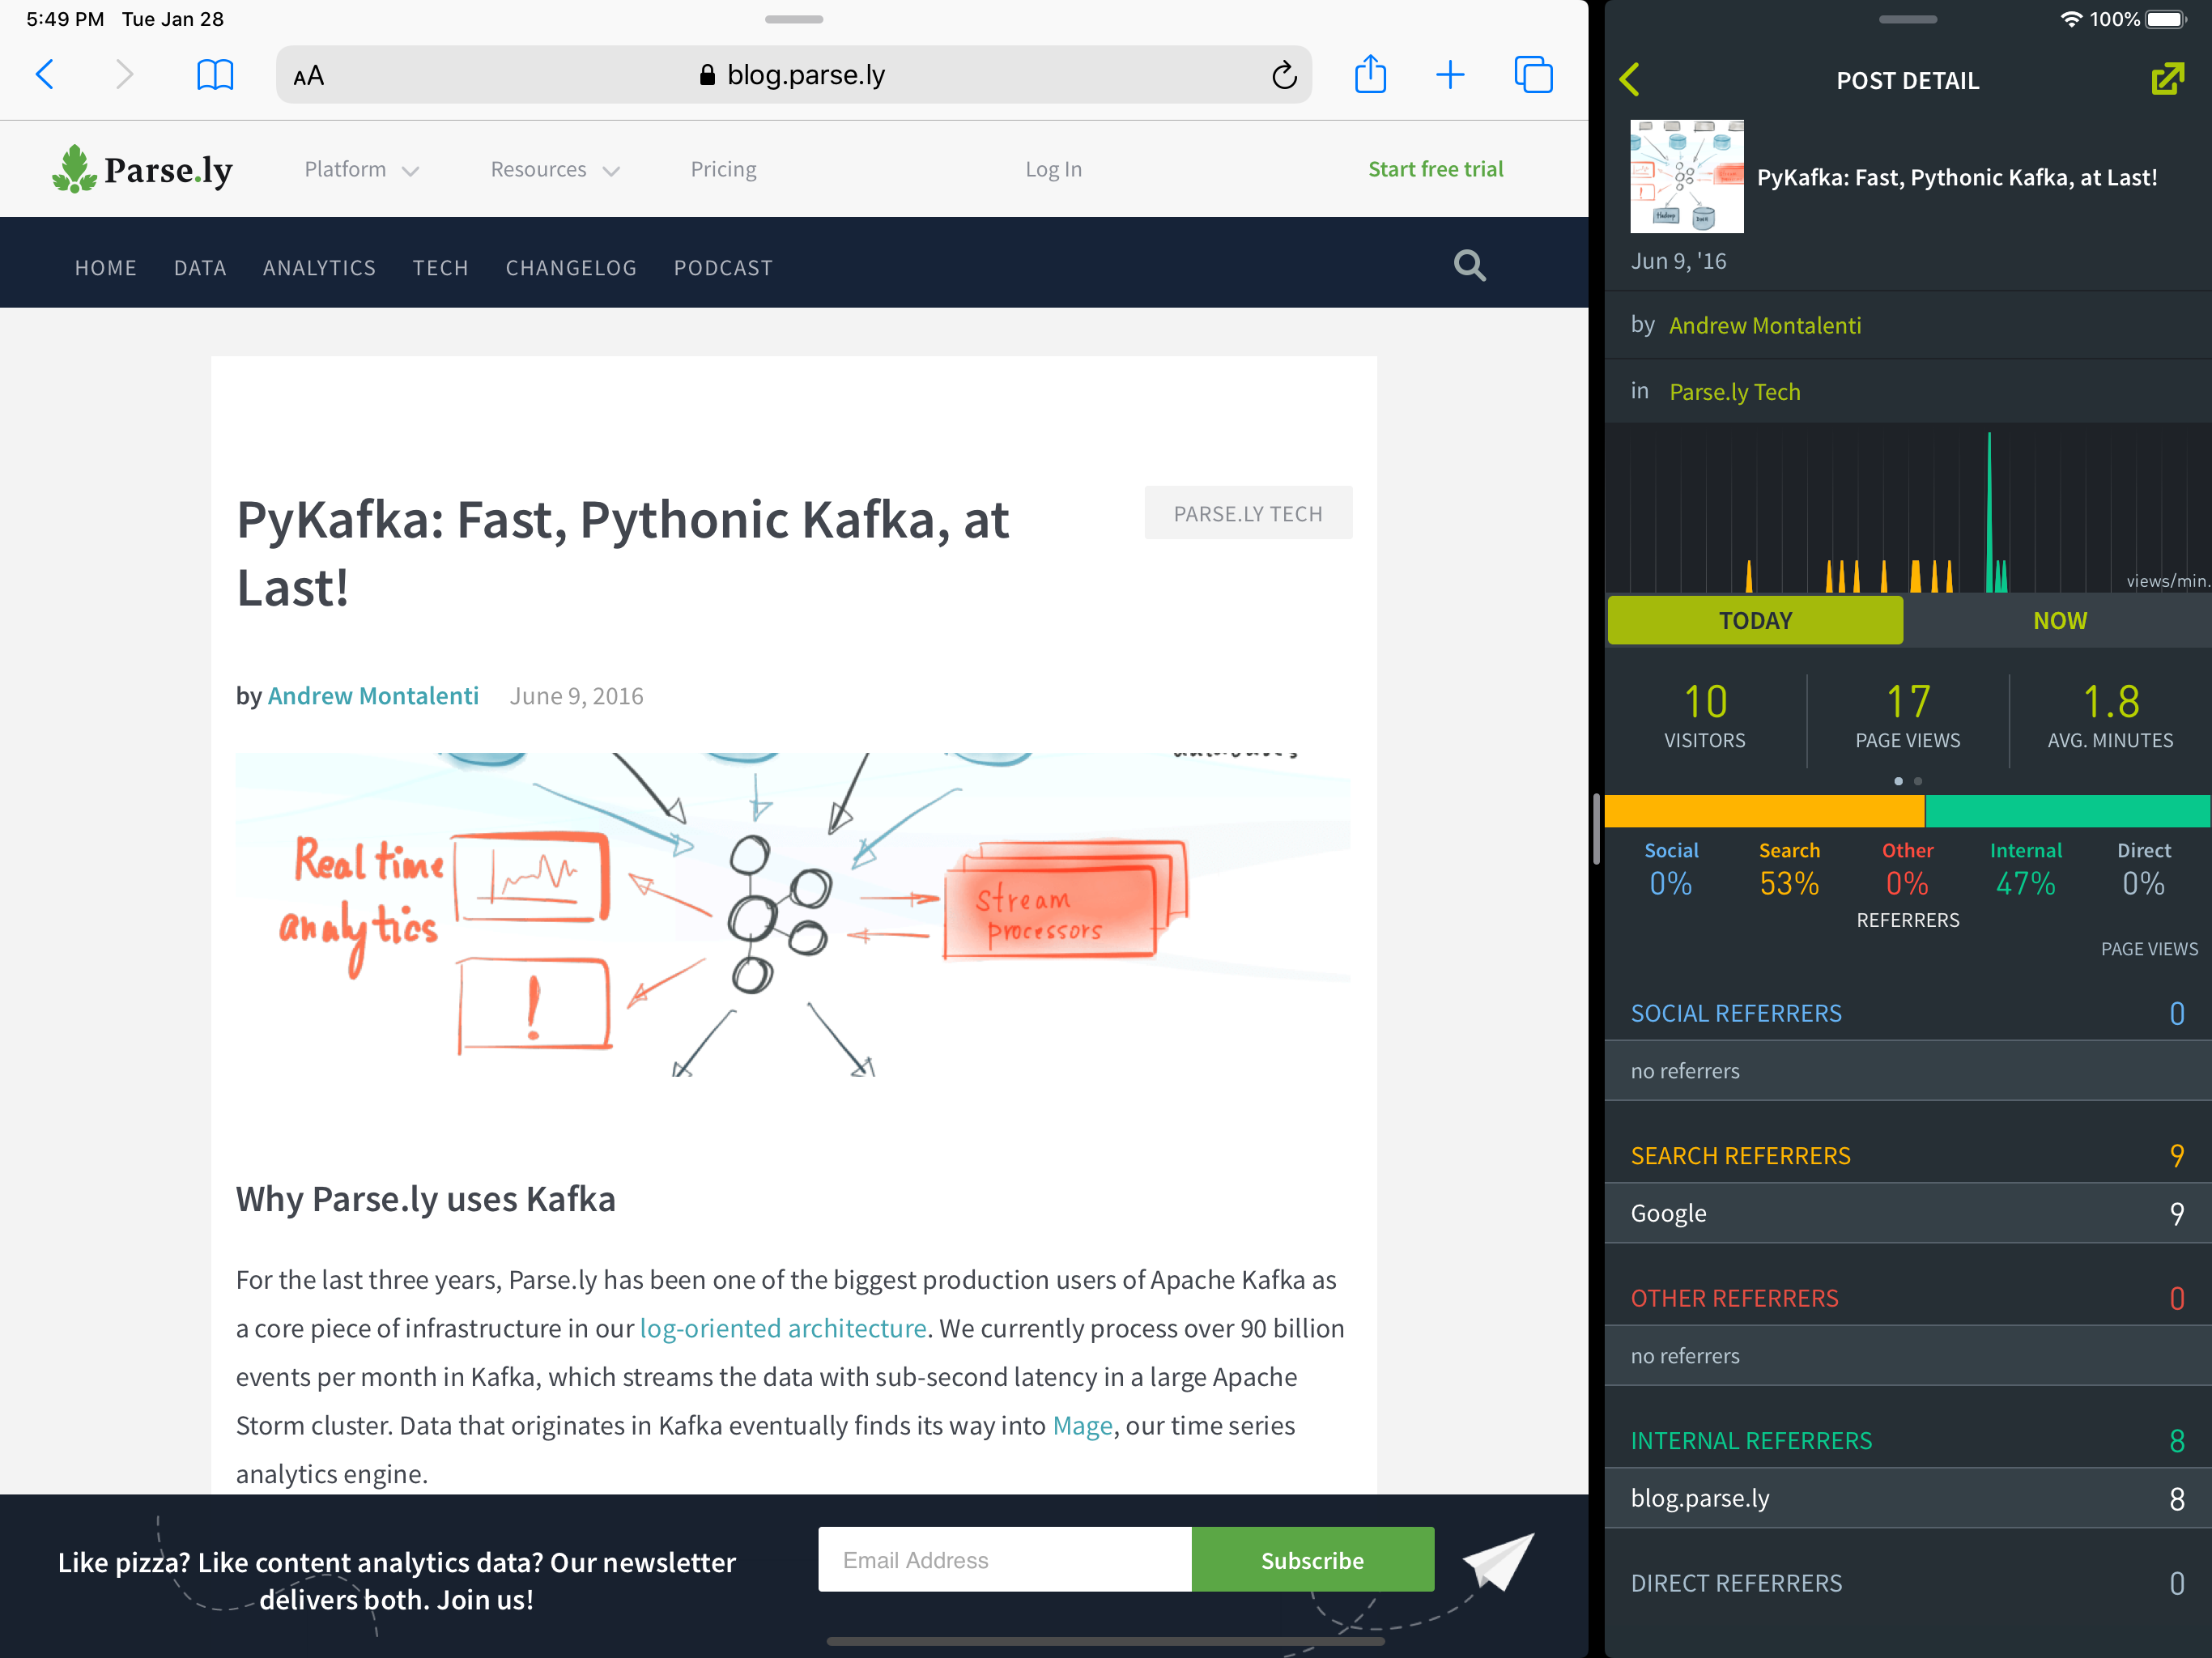This screenshot has width=2212, height=1658.
Task: Open the Pricing page
Action: click(x=723, y=169)
